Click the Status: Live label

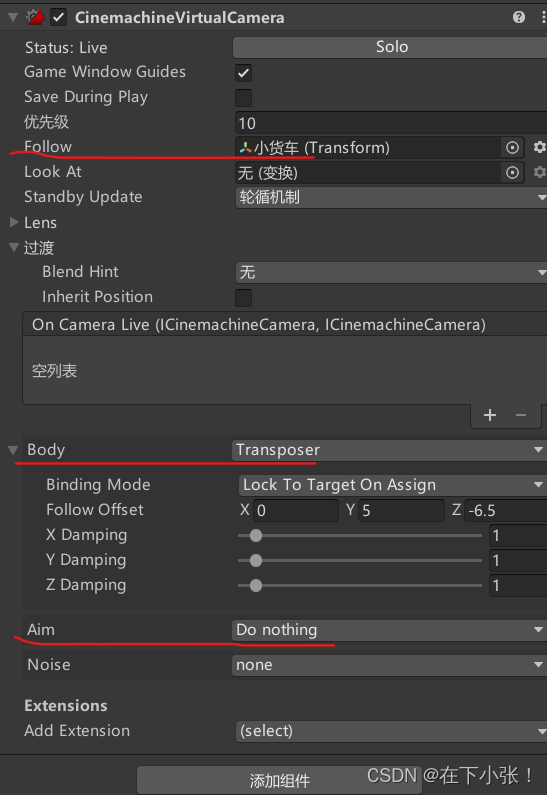(66, 48)
